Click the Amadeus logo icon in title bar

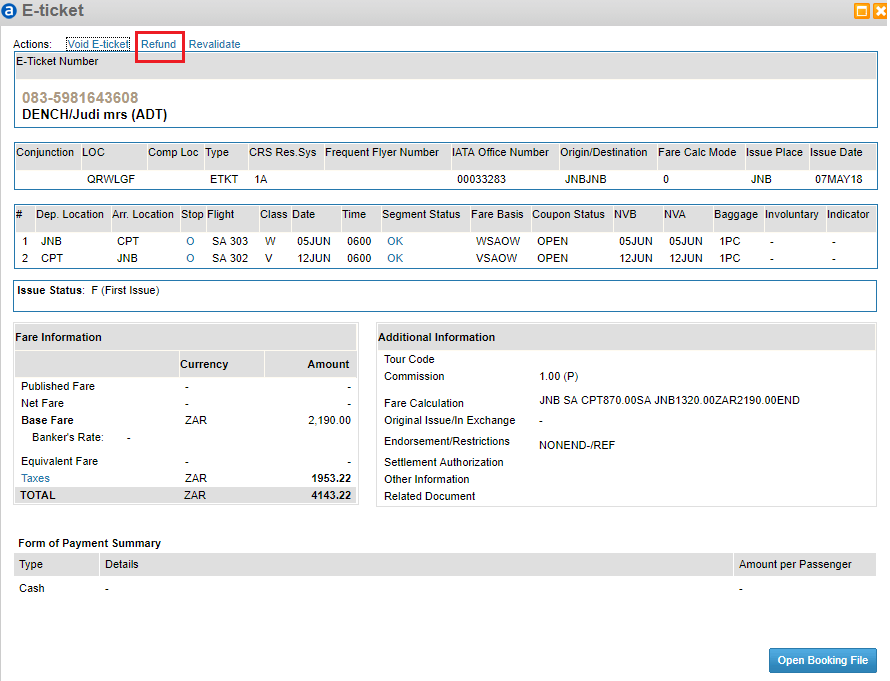click(x=11, y=11)
